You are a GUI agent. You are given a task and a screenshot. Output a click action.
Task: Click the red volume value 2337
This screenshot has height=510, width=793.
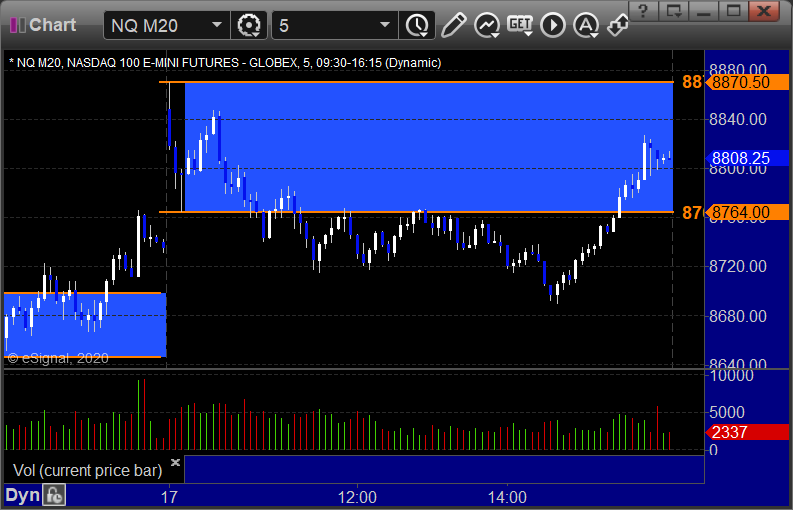pos(747,432)
